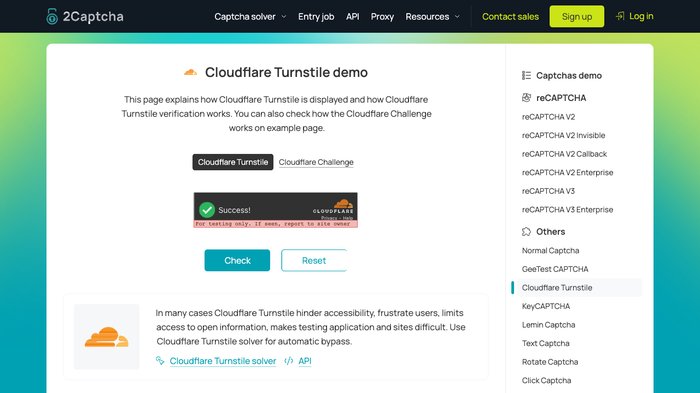Click the Sign up button
Image resolution: width=700 pixels, height=393 pixels.
click(x=576, y=17)
